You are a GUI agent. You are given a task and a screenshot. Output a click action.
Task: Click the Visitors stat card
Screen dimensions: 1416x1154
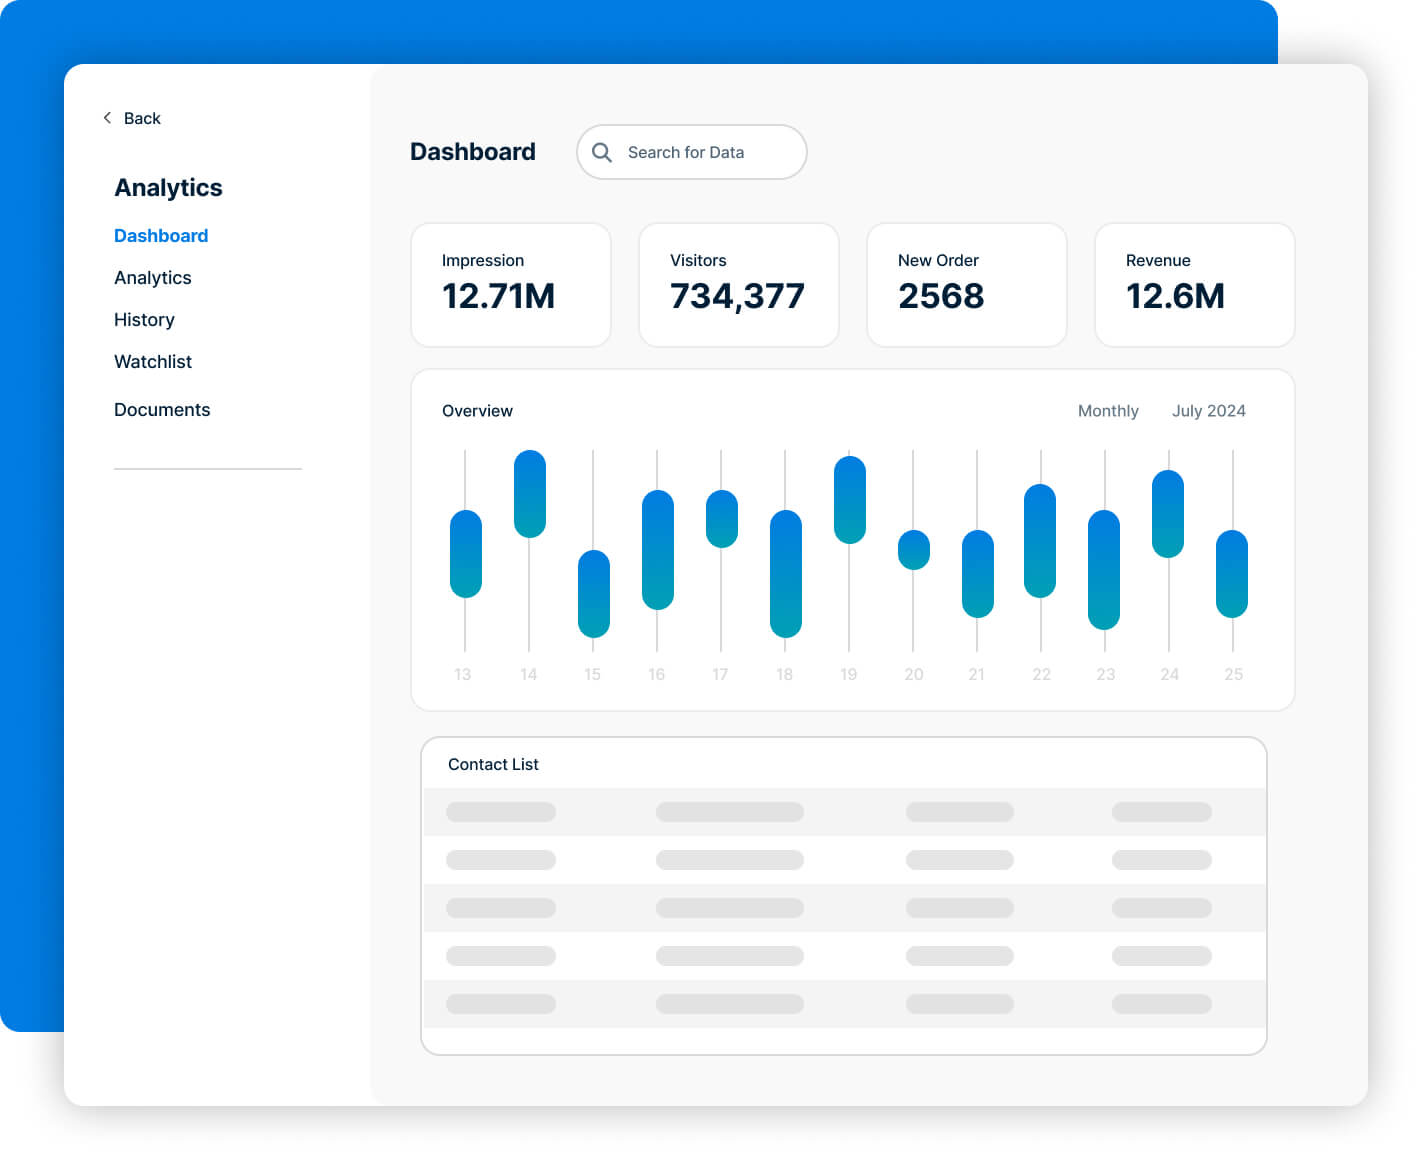(x=739, y=285)
